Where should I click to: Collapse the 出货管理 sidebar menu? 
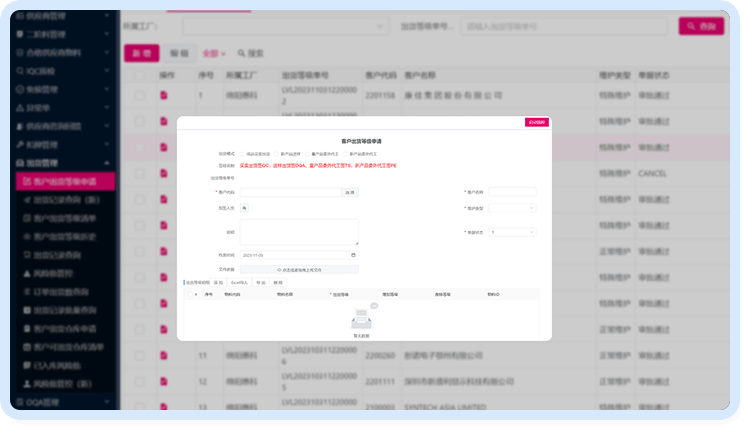tap(106, 163)
